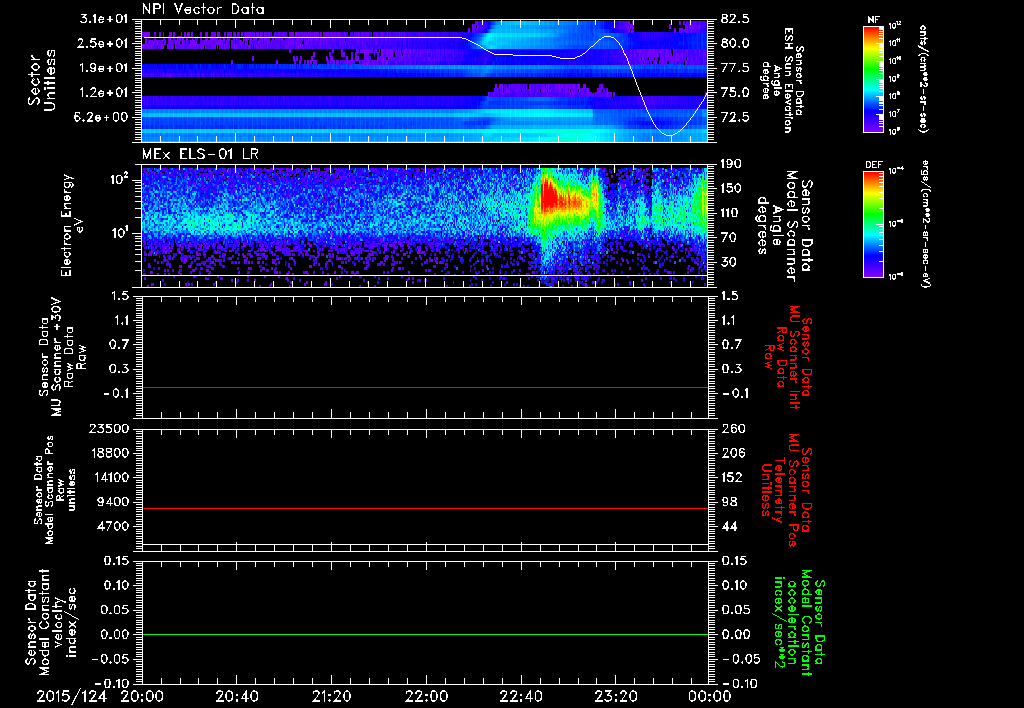1024x708 pixels.
Task: Click the 3.1e+01 sector tick label
Action: [x=106, y=19]
